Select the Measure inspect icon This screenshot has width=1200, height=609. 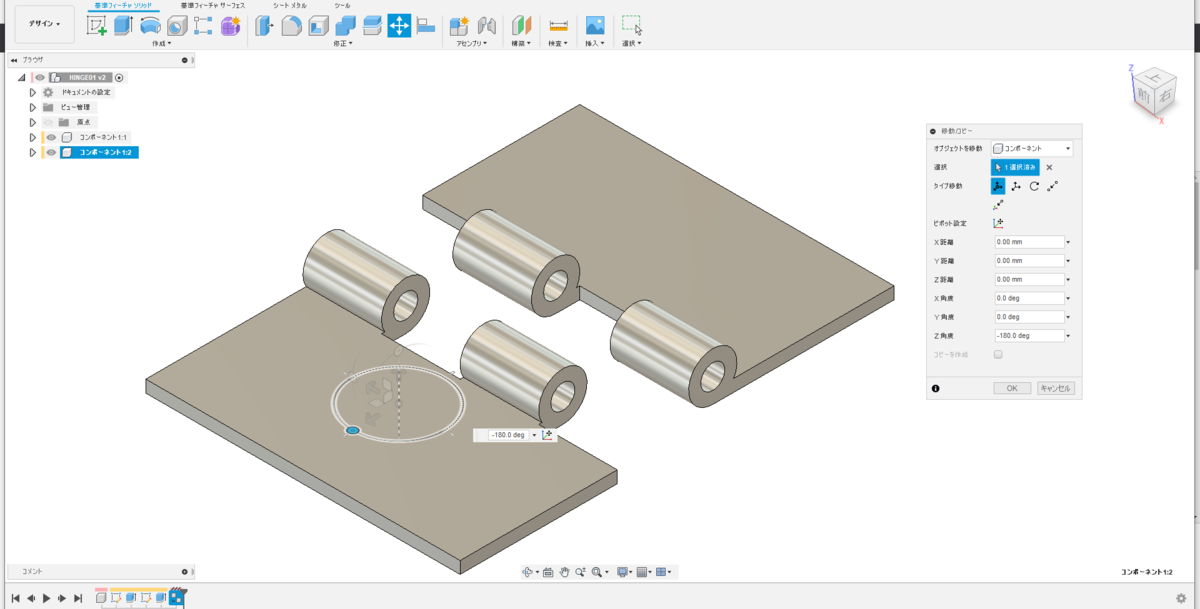click(x=558, y=26)
